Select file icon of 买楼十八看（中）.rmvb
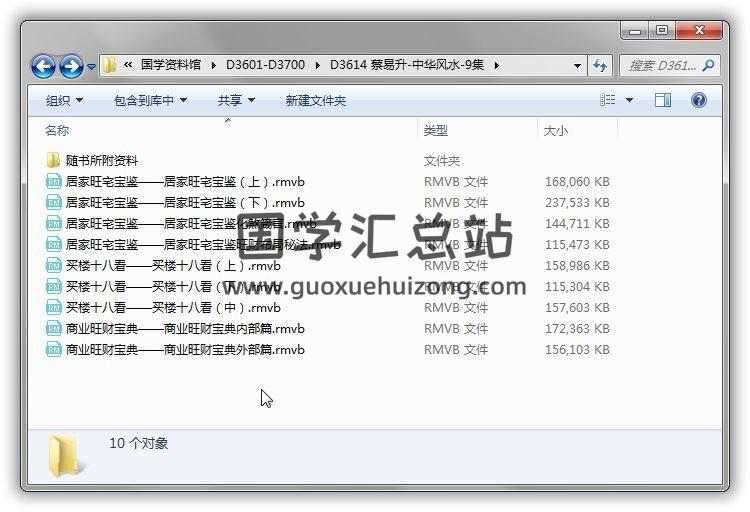The height and width of the screenshot is (512, 750). tap(54, 308)
